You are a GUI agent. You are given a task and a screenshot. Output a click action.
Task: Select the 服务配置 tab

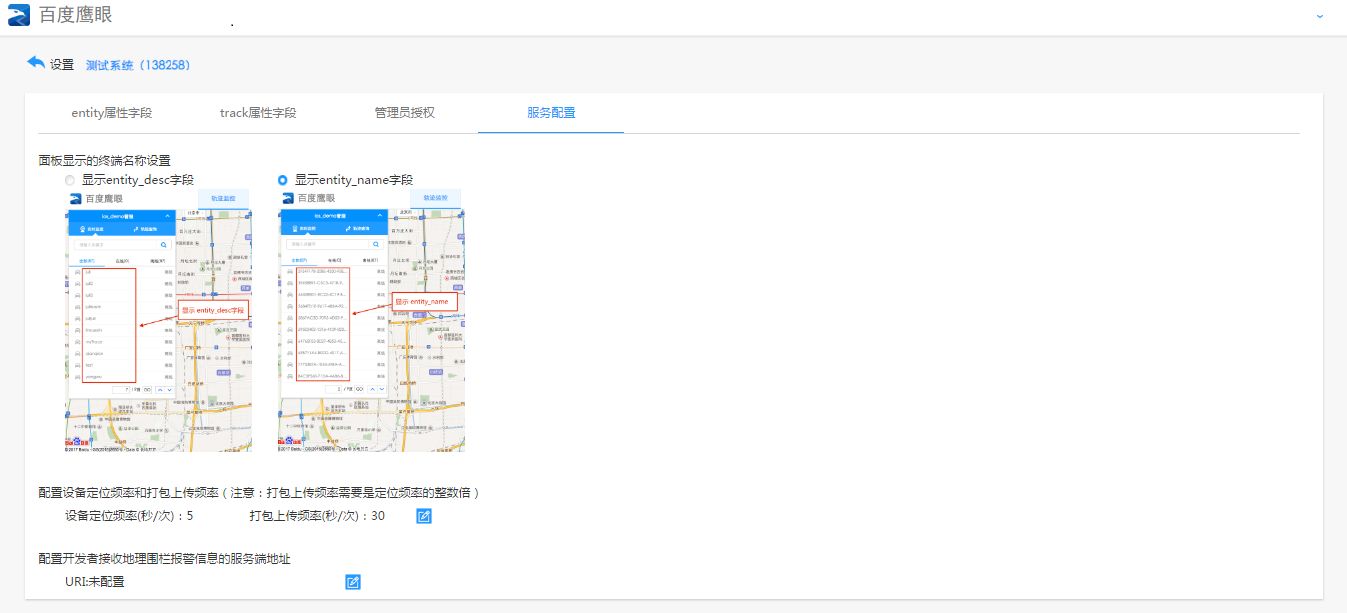coord(551,112)
